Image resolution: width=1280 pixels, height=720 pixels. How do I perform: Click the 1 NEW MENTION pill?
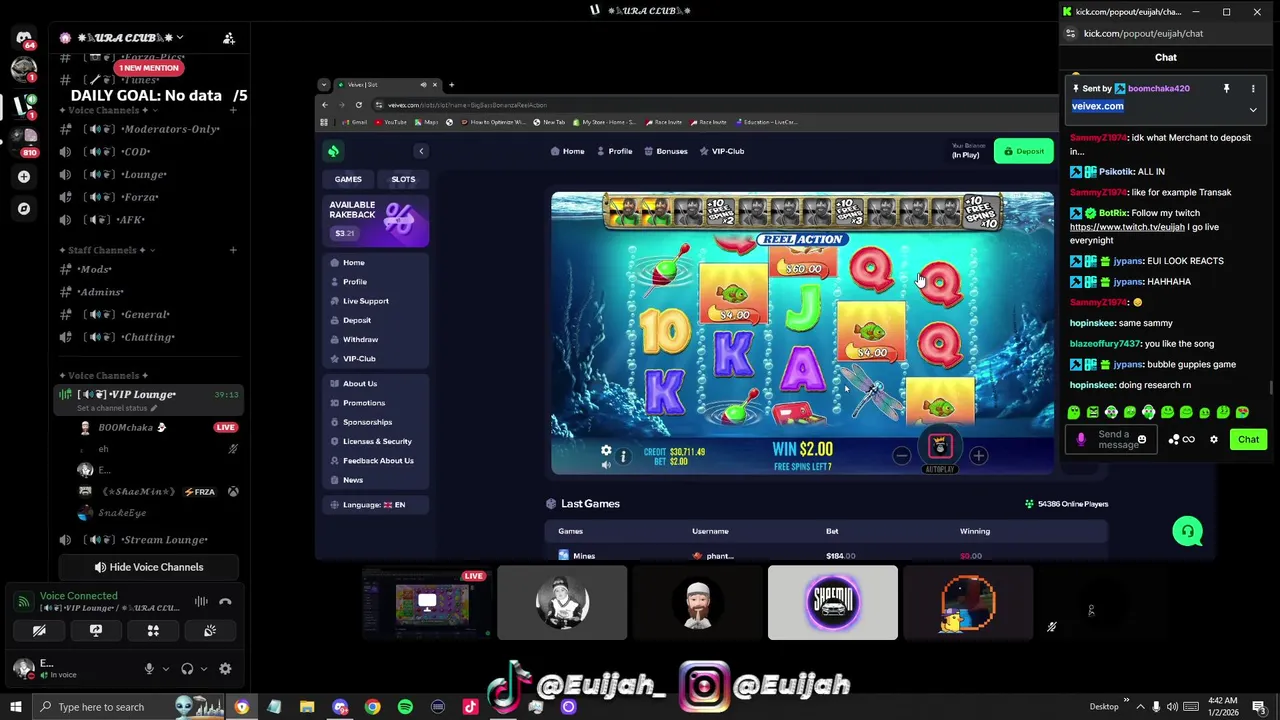point(149,68)
